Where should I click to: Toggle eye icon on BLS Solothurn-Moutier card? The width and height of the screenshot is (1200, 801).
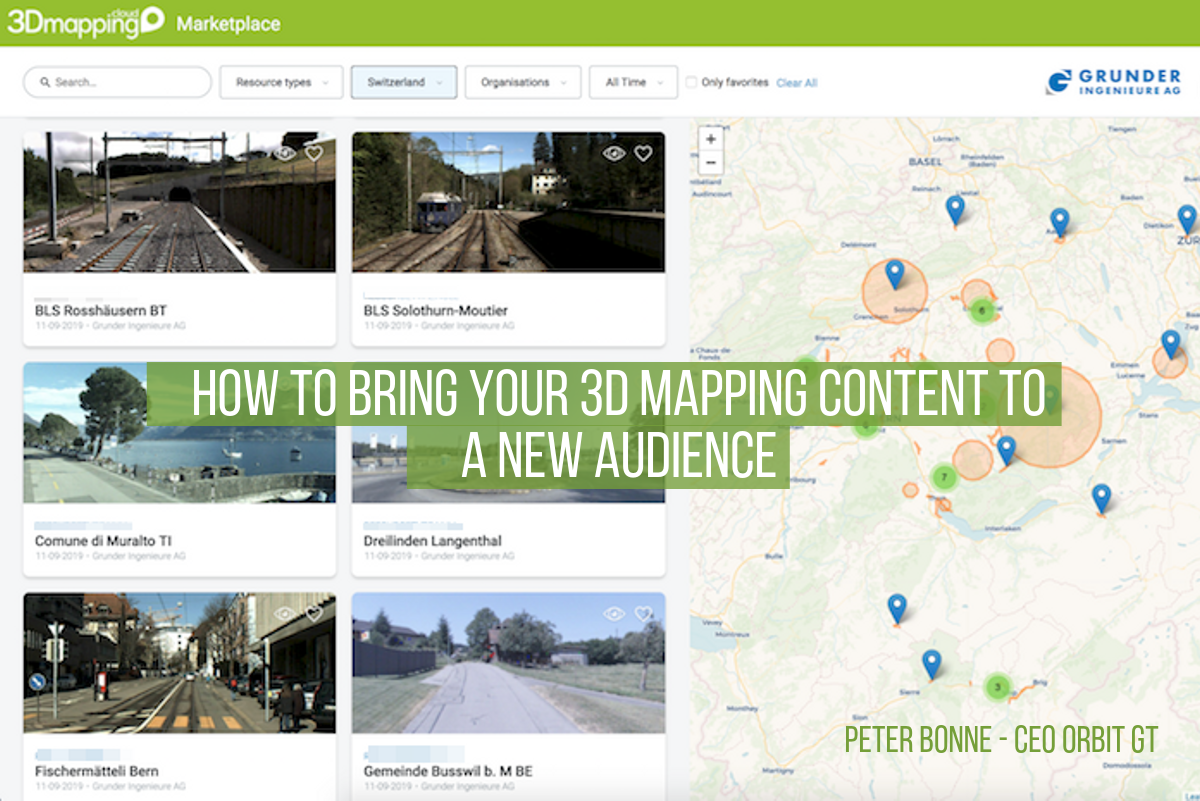click(x=614, y=153)
